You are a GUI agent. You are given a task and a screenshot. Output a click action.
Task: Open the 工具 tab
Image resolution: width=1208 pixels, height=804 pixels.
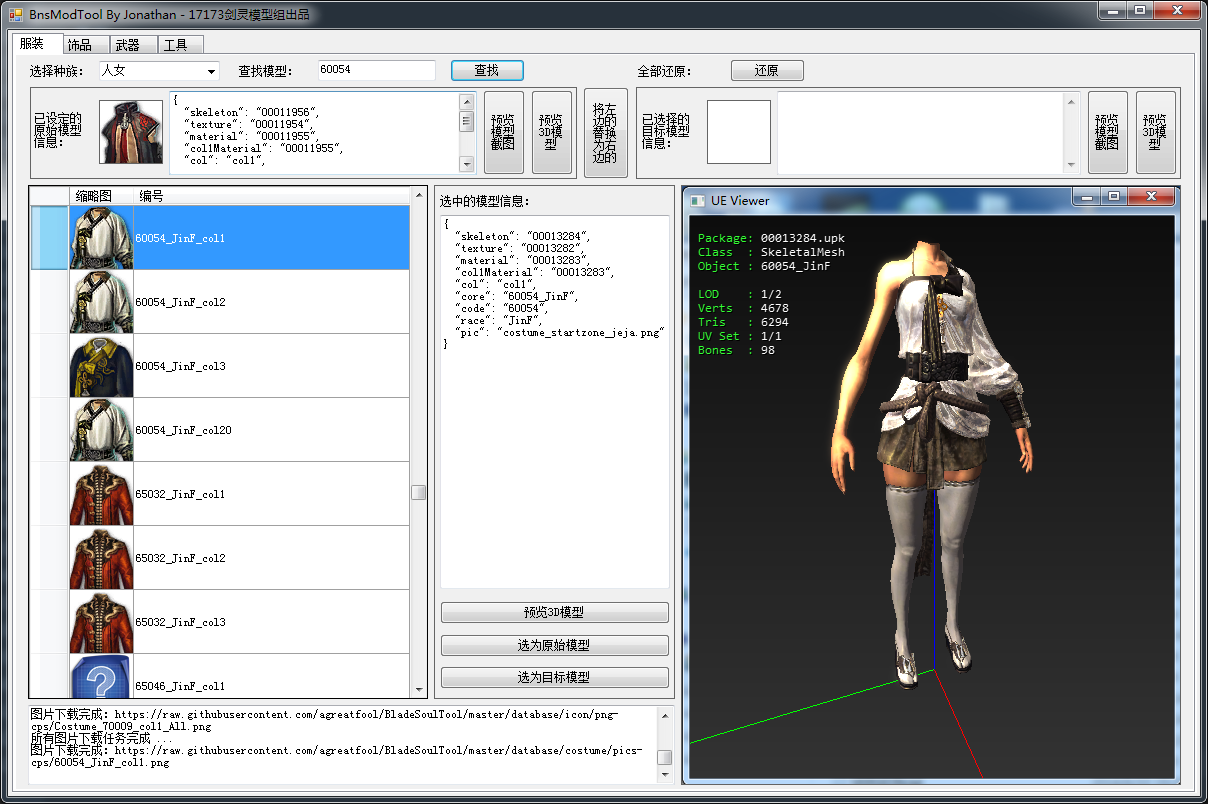[180, 45]
